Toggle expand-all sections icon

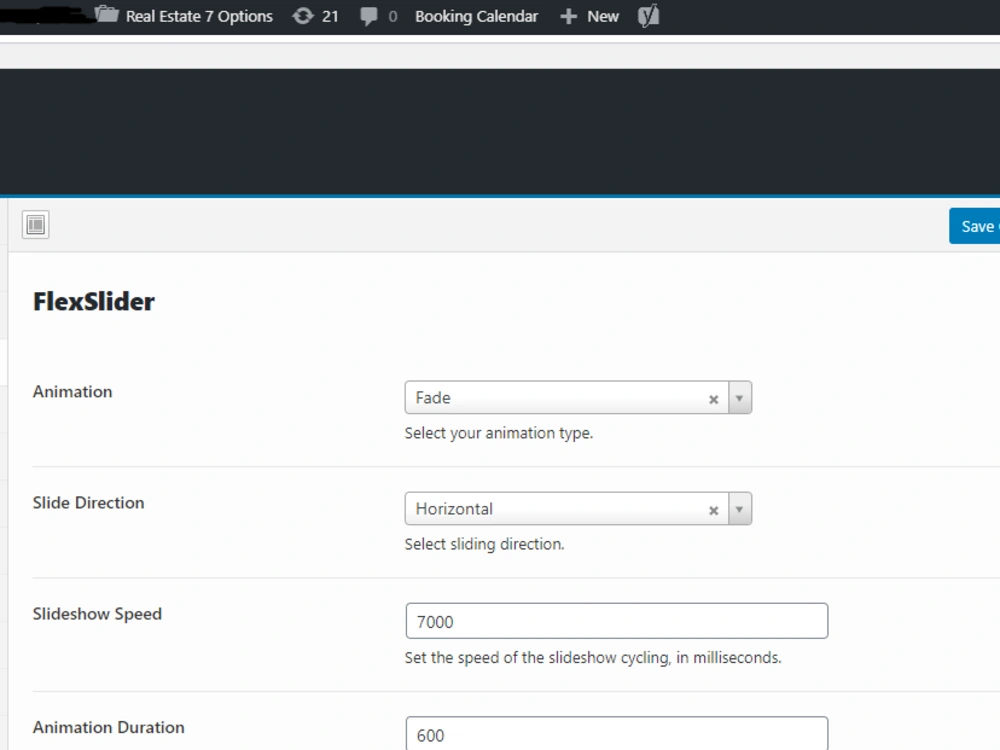tap(36, 224)
